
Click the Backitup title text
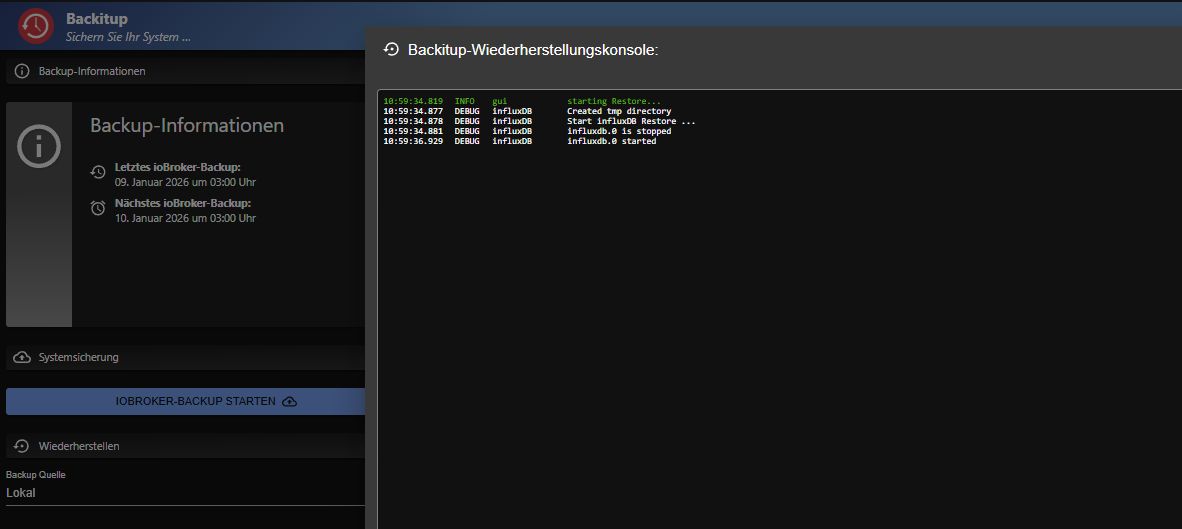(96, 19)
